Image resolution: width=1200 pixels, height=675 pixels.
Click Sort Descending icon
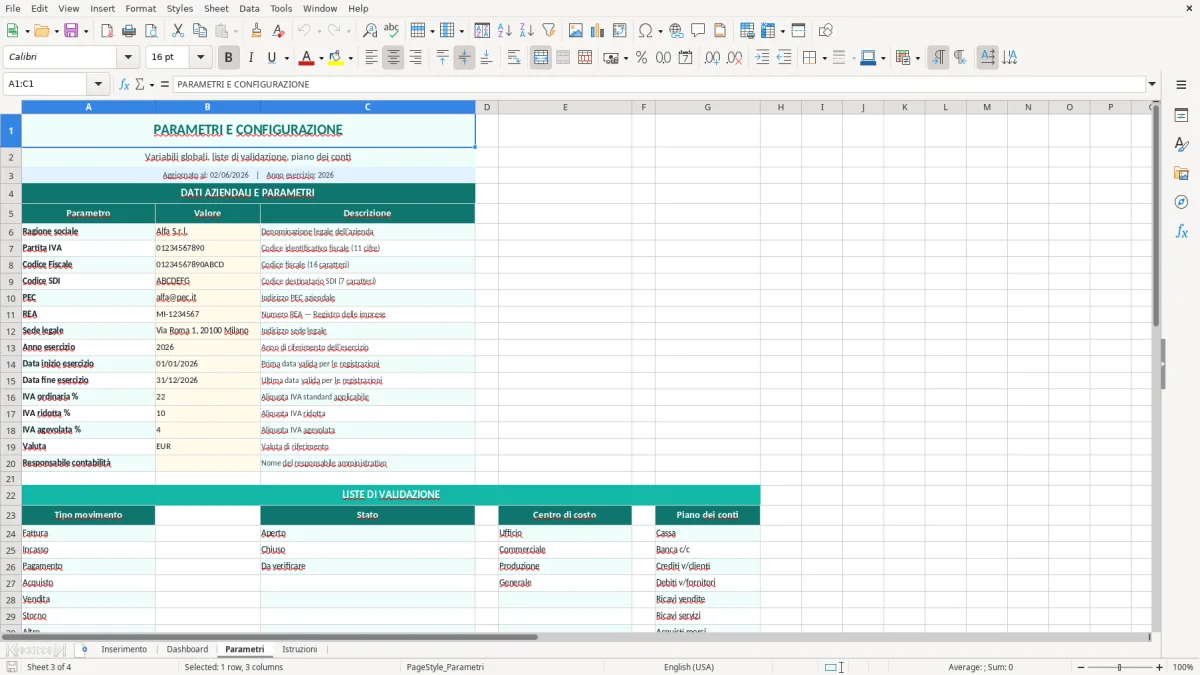tap(527, 31)
